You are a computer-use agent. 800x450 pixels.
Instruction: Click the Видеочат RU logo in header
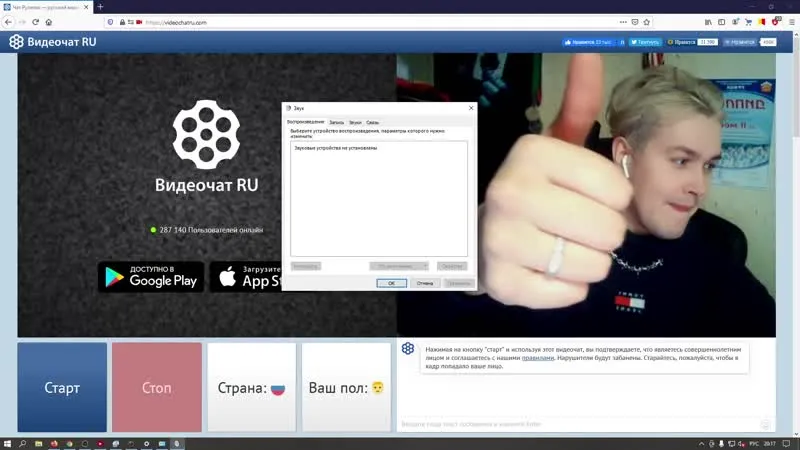53,42
